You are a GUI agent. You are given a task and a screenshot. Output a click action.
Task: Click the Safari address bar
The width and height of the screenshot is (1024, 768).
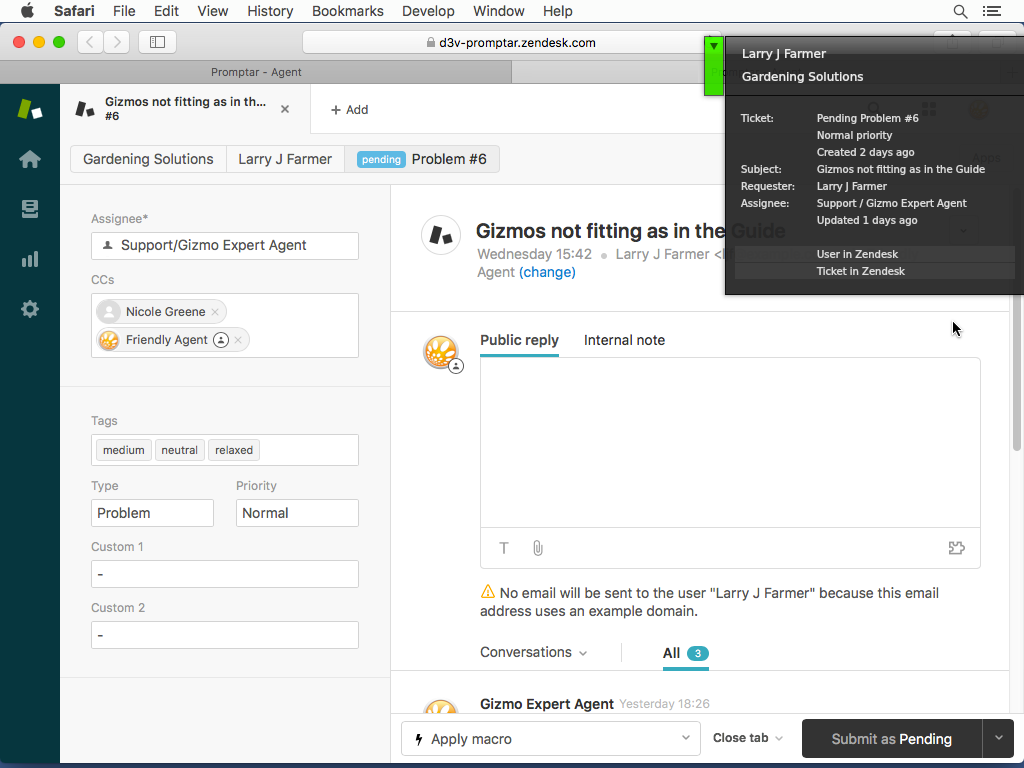(x=511, y=42)
